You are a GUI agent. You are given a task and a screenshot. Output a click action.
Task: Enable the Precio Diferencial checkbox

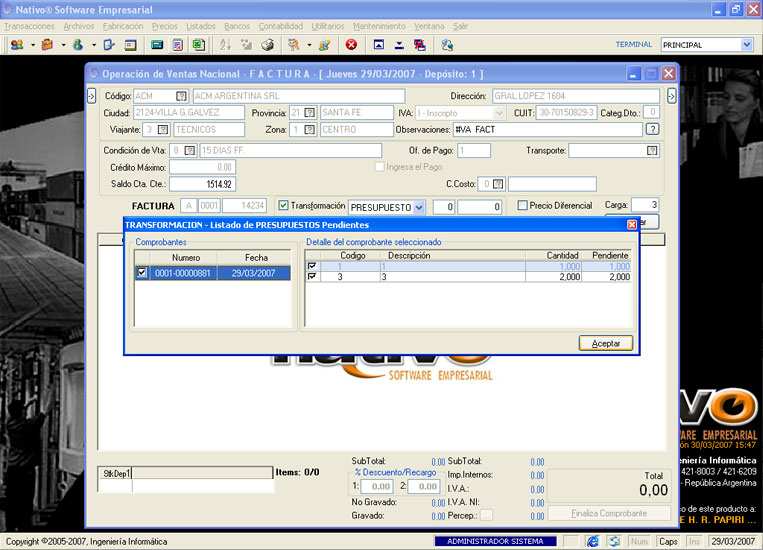[522, 205]
